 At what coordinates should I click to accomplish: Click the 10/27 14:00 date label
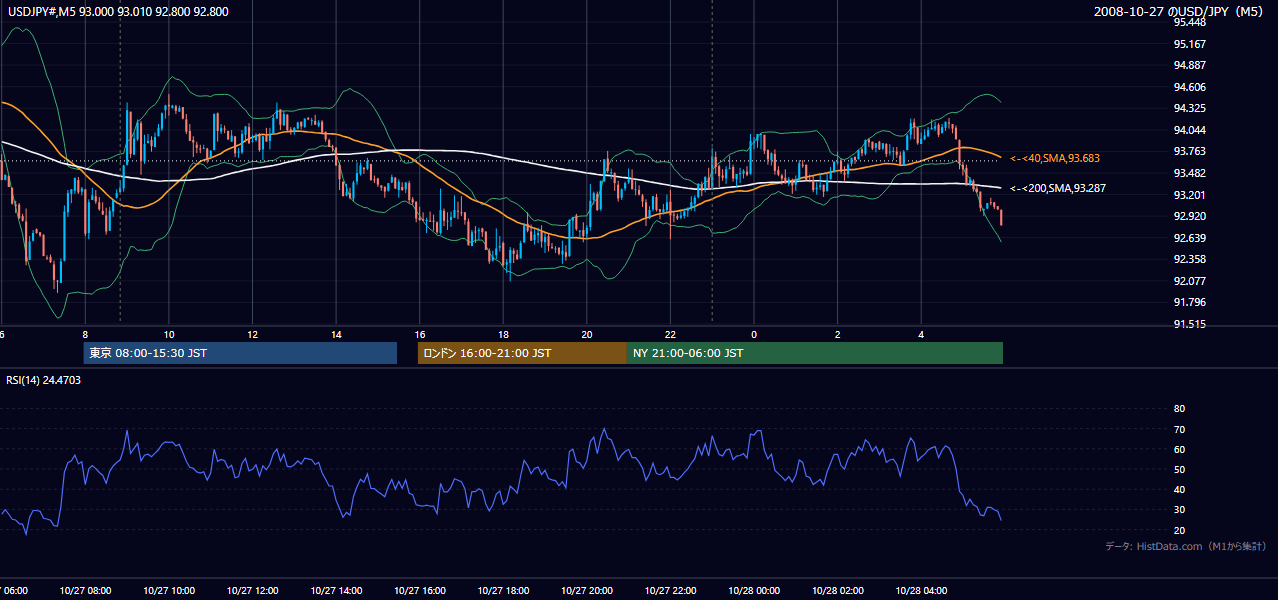tap(336, 591)
